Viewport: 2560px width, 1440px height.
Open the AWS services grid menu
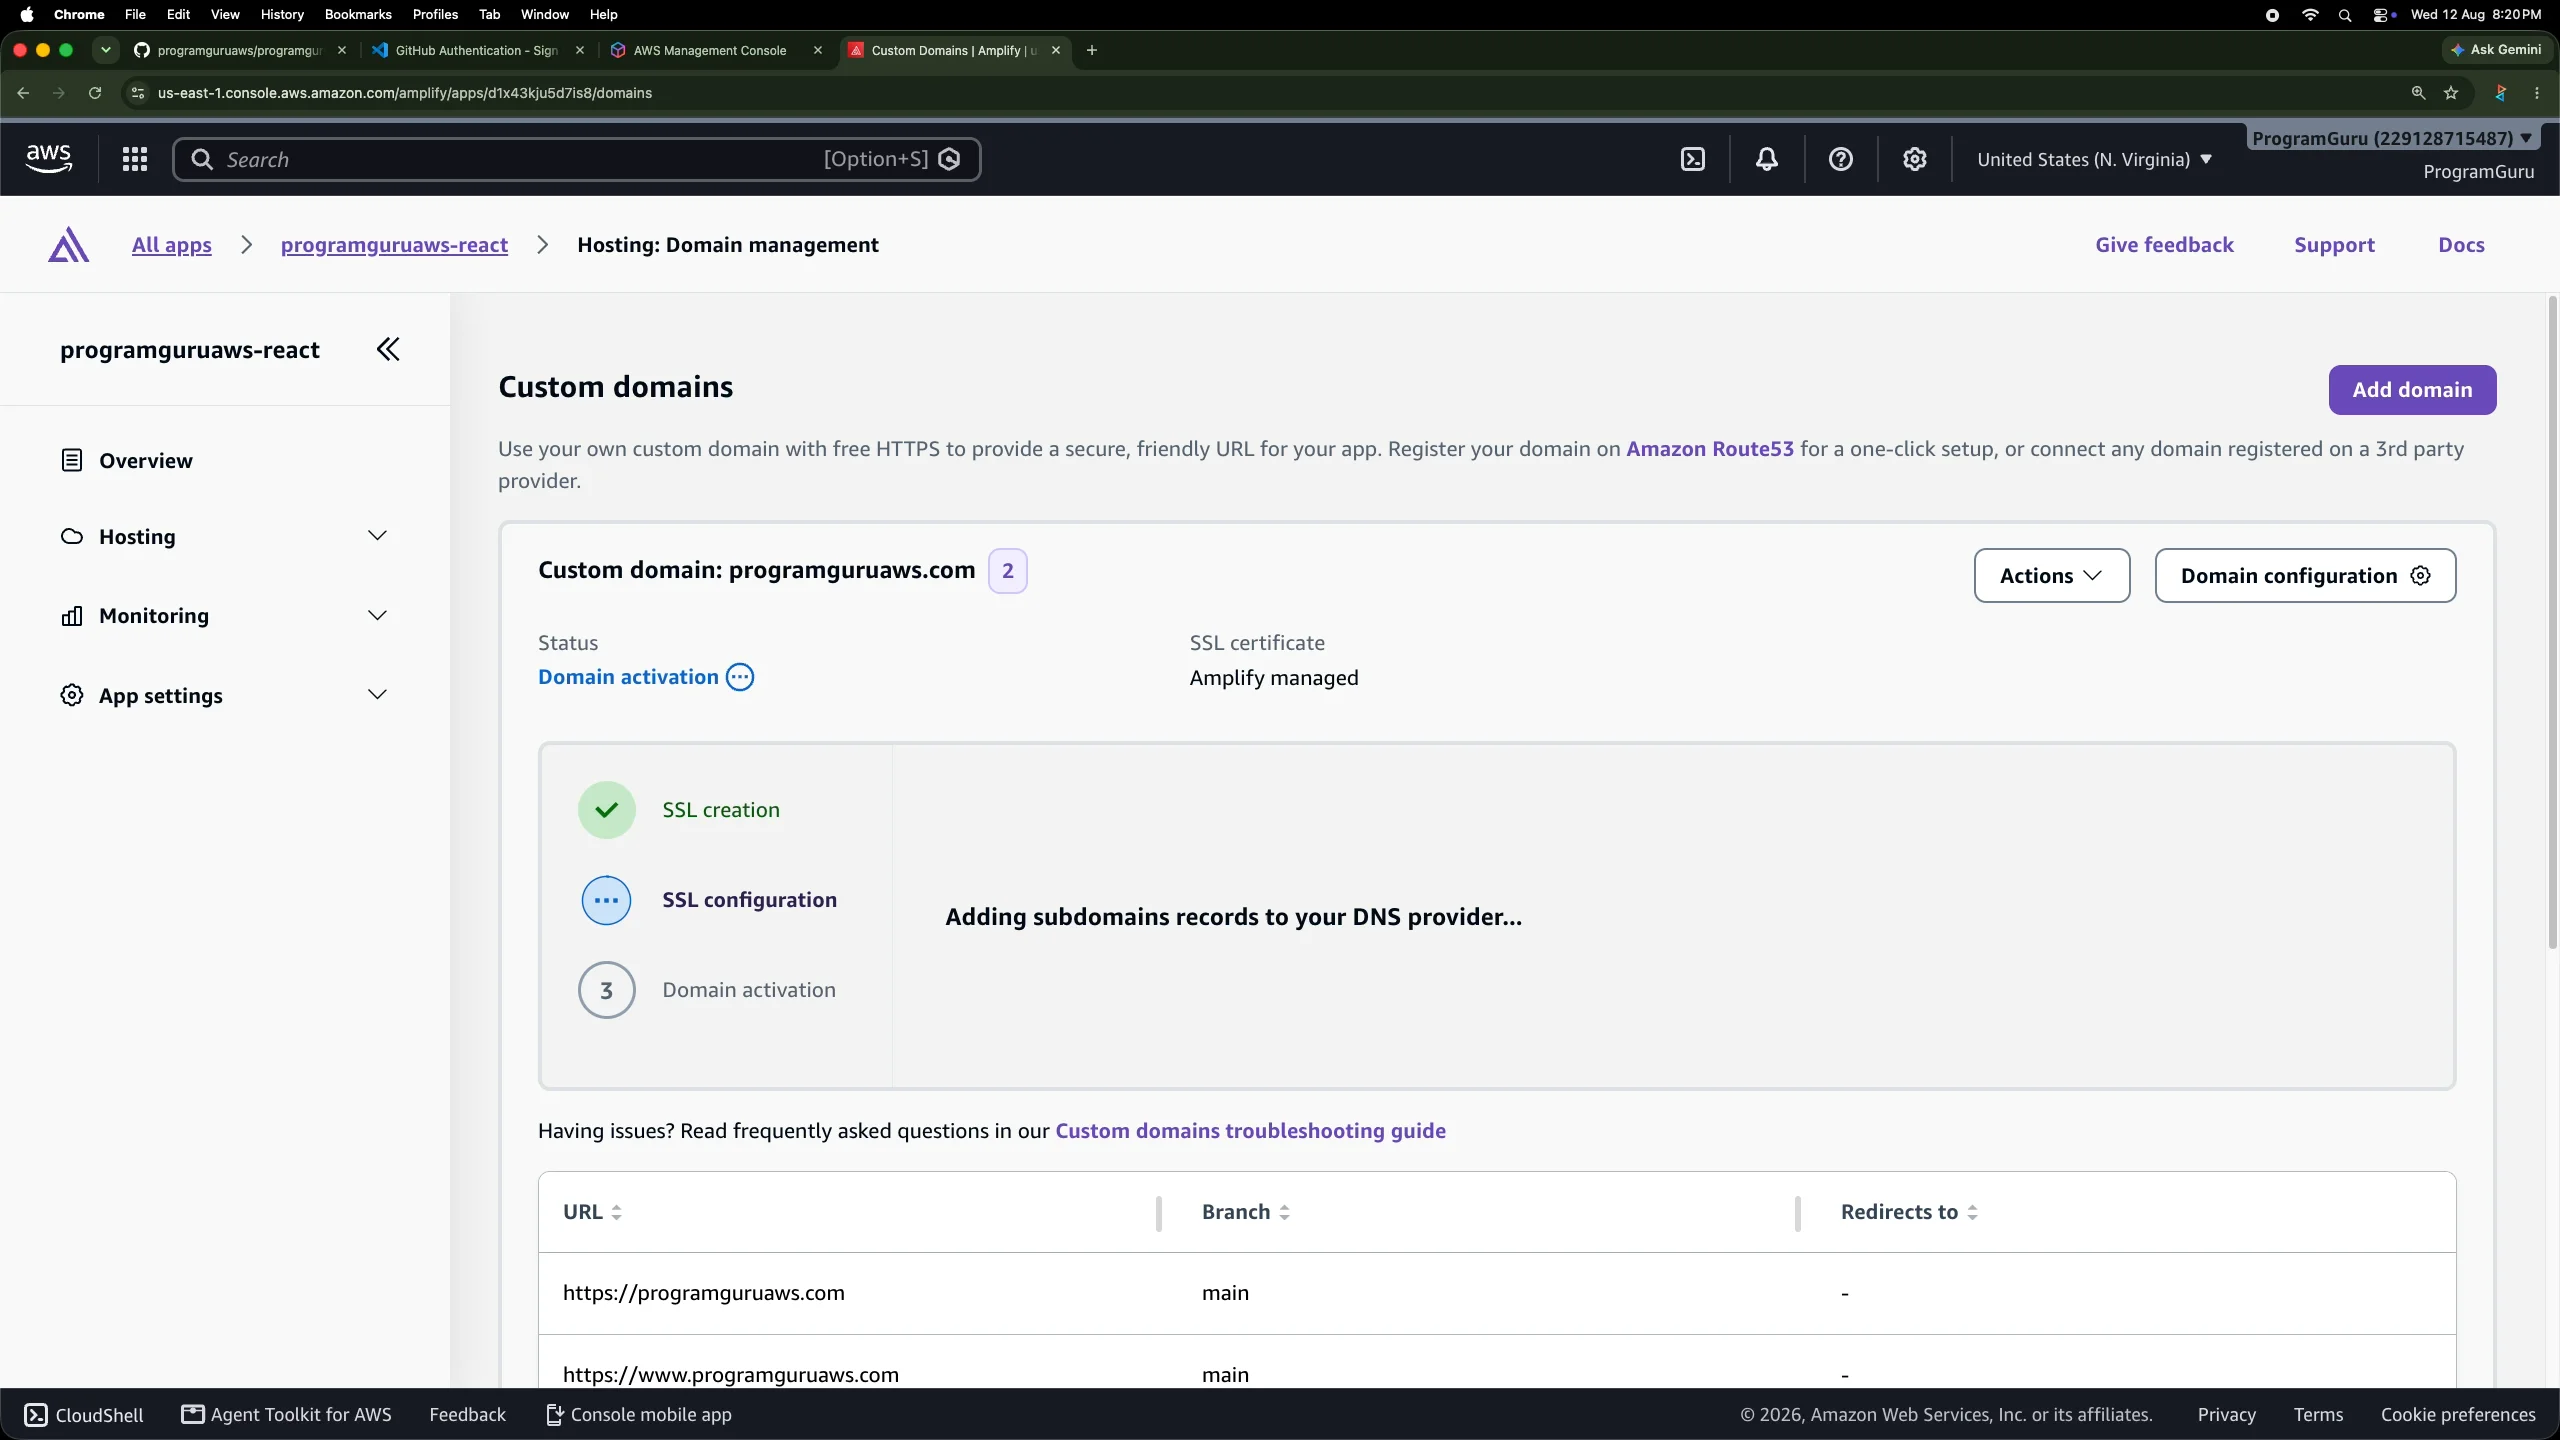pyautogui.click(x=135, y=159)
